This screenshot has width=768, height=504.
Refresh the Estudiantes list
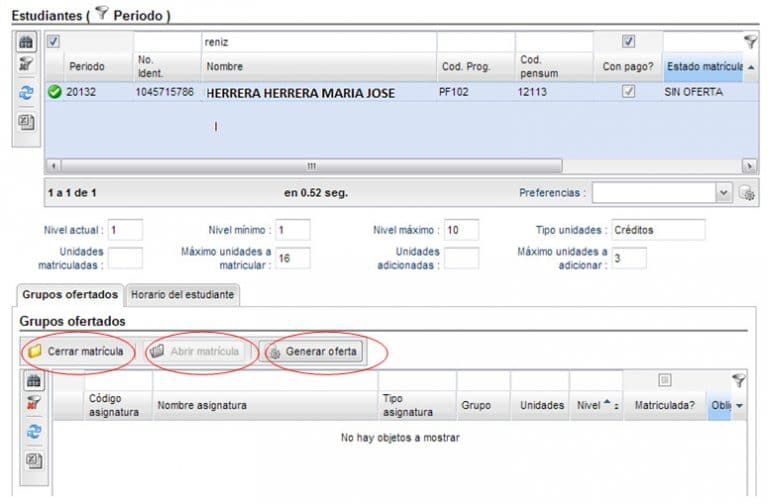point(27,94)
